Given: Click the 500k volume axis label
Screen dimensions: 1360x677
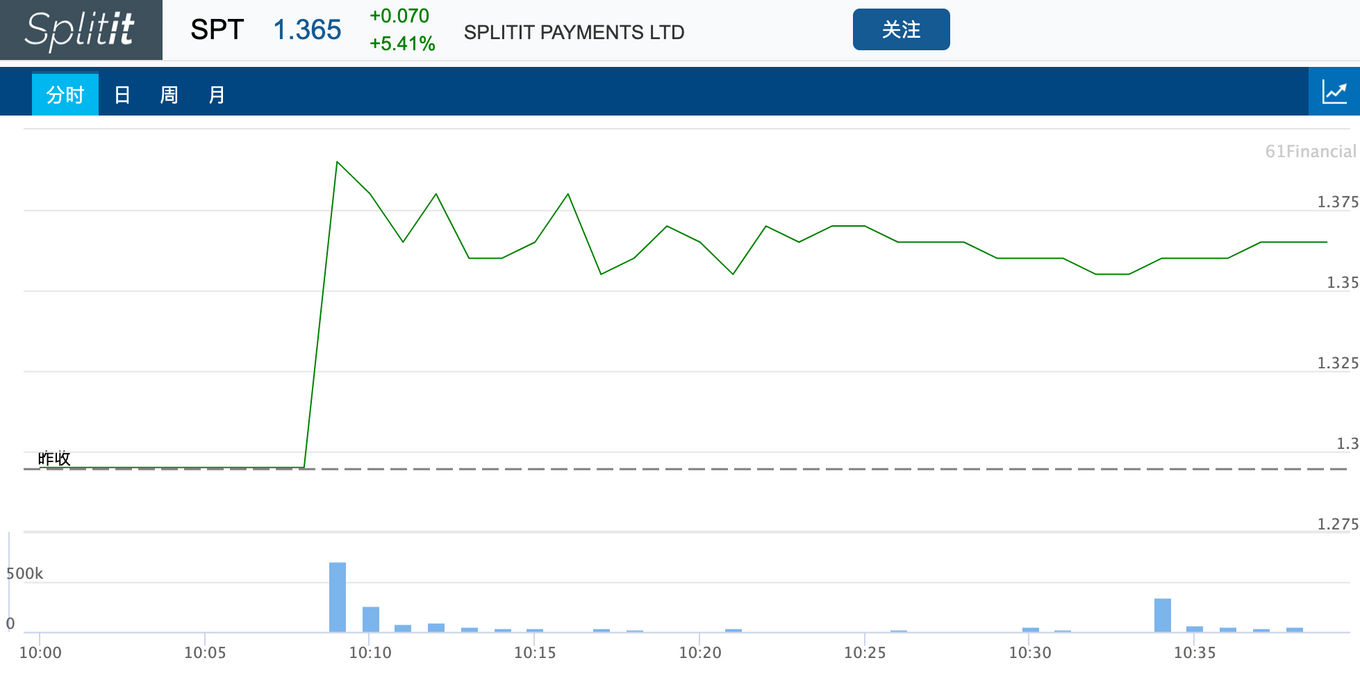Looking at the screenshot, I should pyautogui.click(x=24, y=574).
